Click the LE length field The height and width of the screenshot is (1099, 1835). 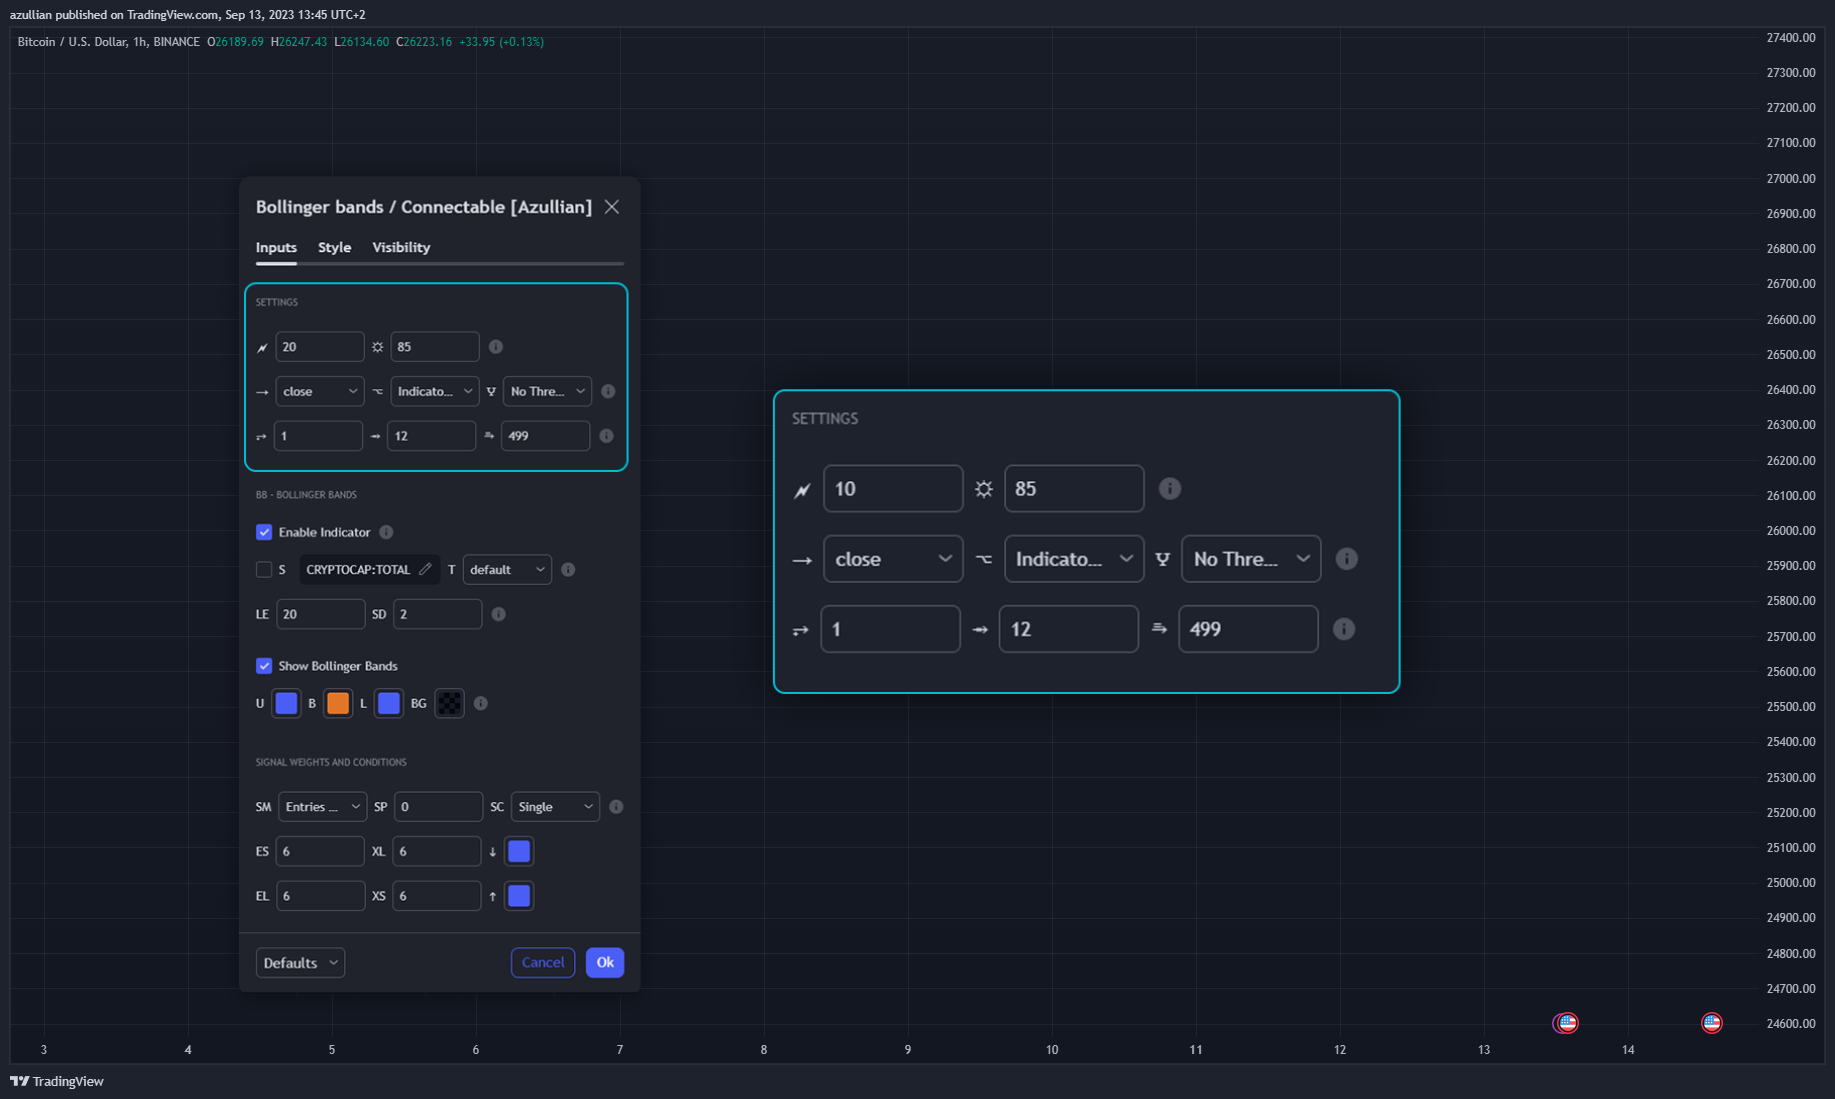(x=320, y=614)
